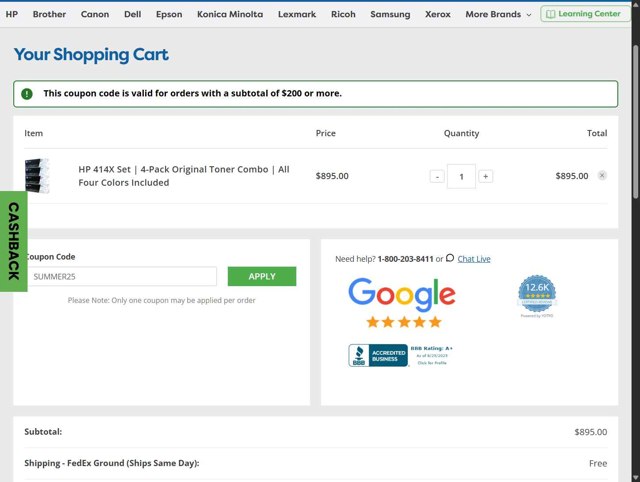Increase quantity with the plus button

click(x=485, y=176)
